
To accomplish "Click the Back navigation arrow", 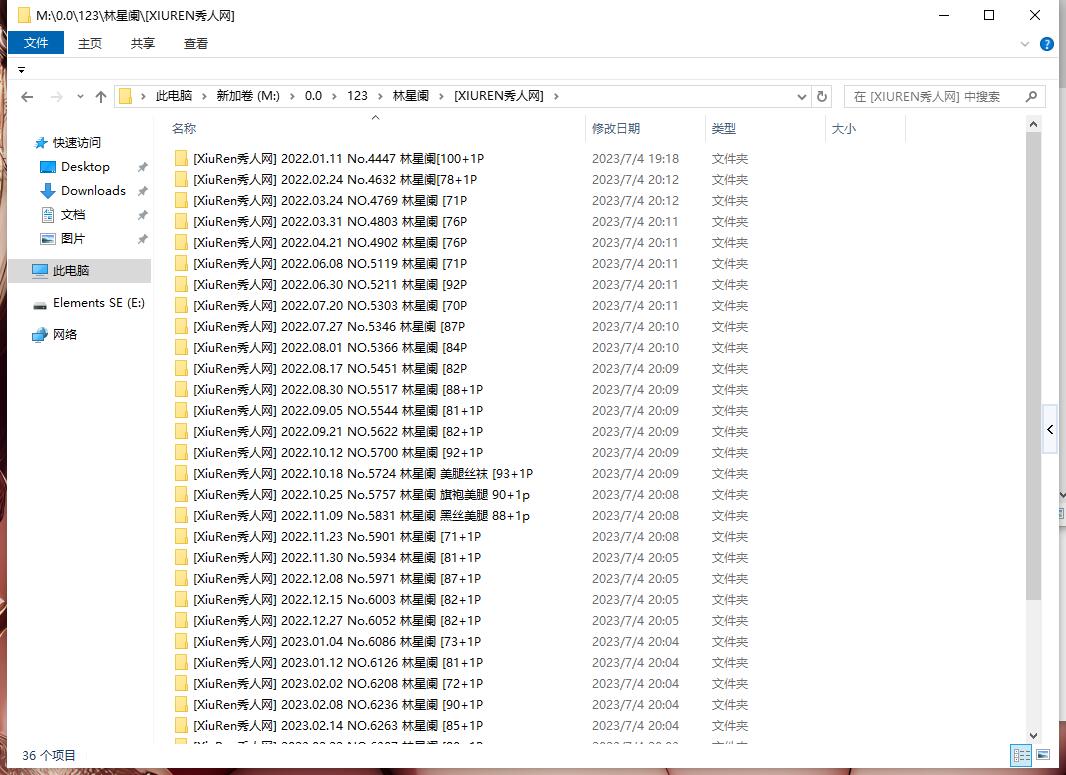I will [27, 97].
